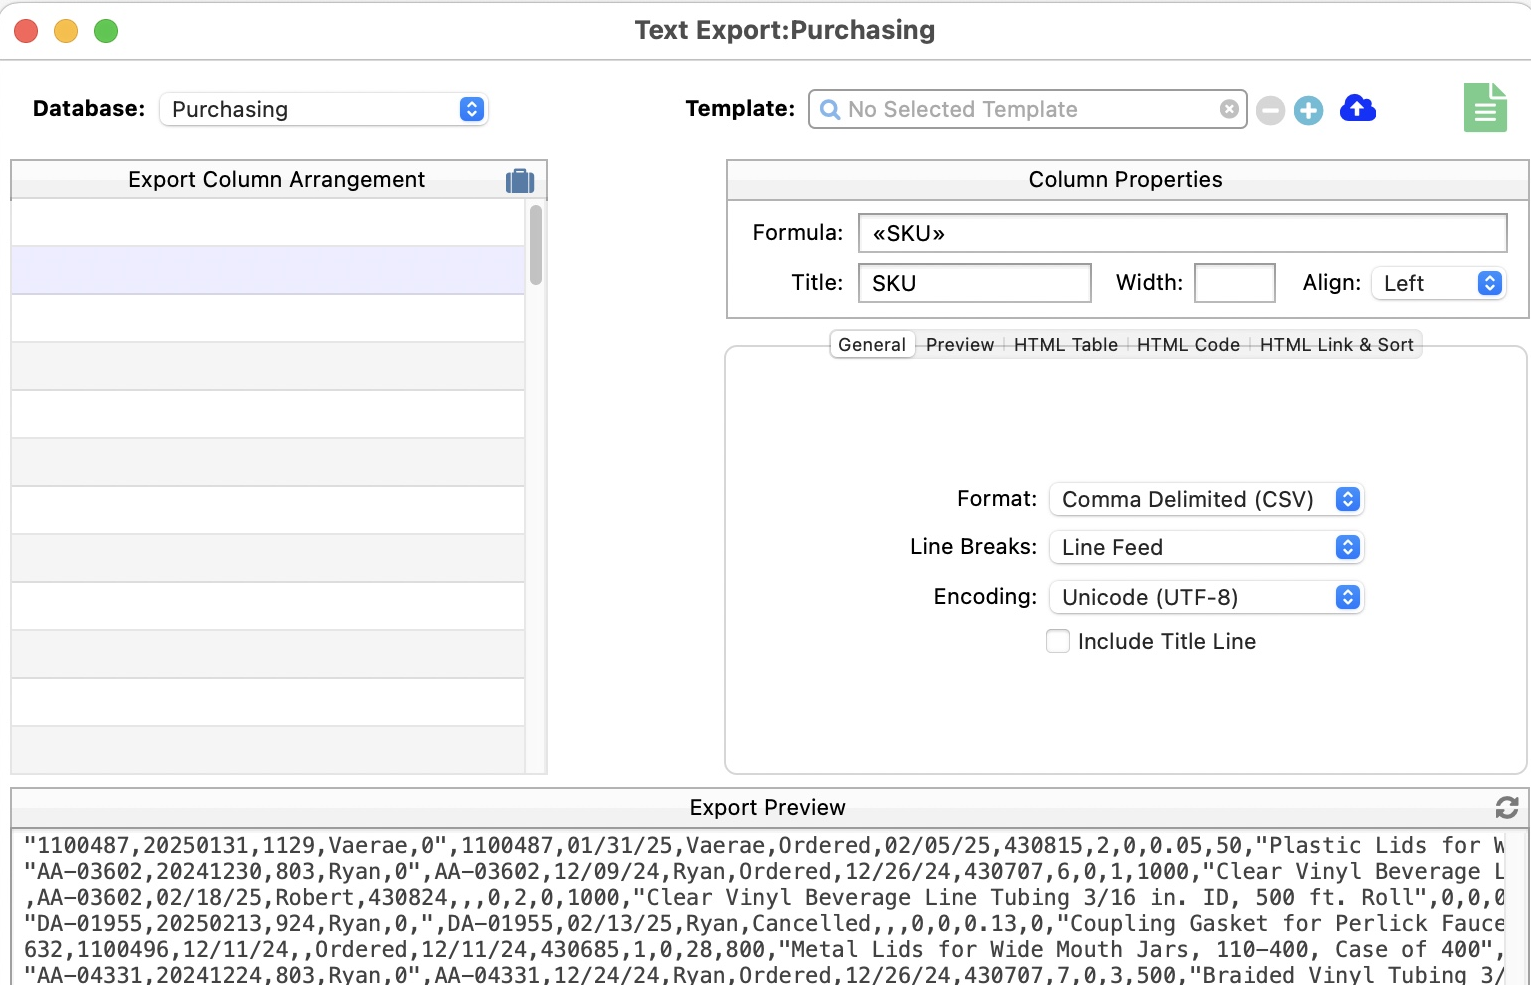Open the Line Breaks dropdown Line Feed
Viewport: 1531px width, 985px height.
click(1206, 547)
